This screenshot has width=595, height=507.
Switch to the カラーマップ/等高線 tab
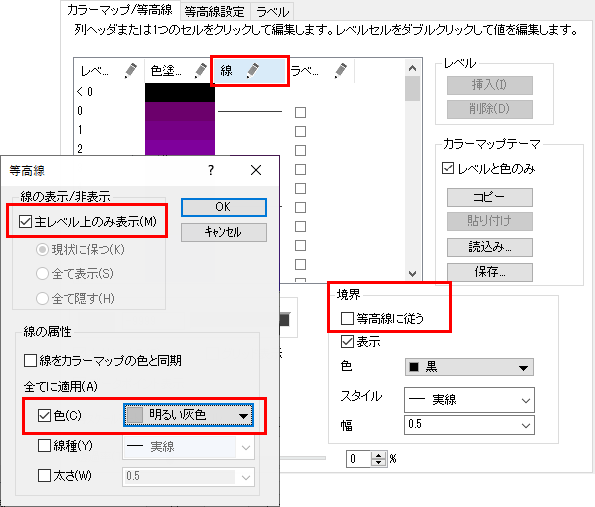click(120, 10)
